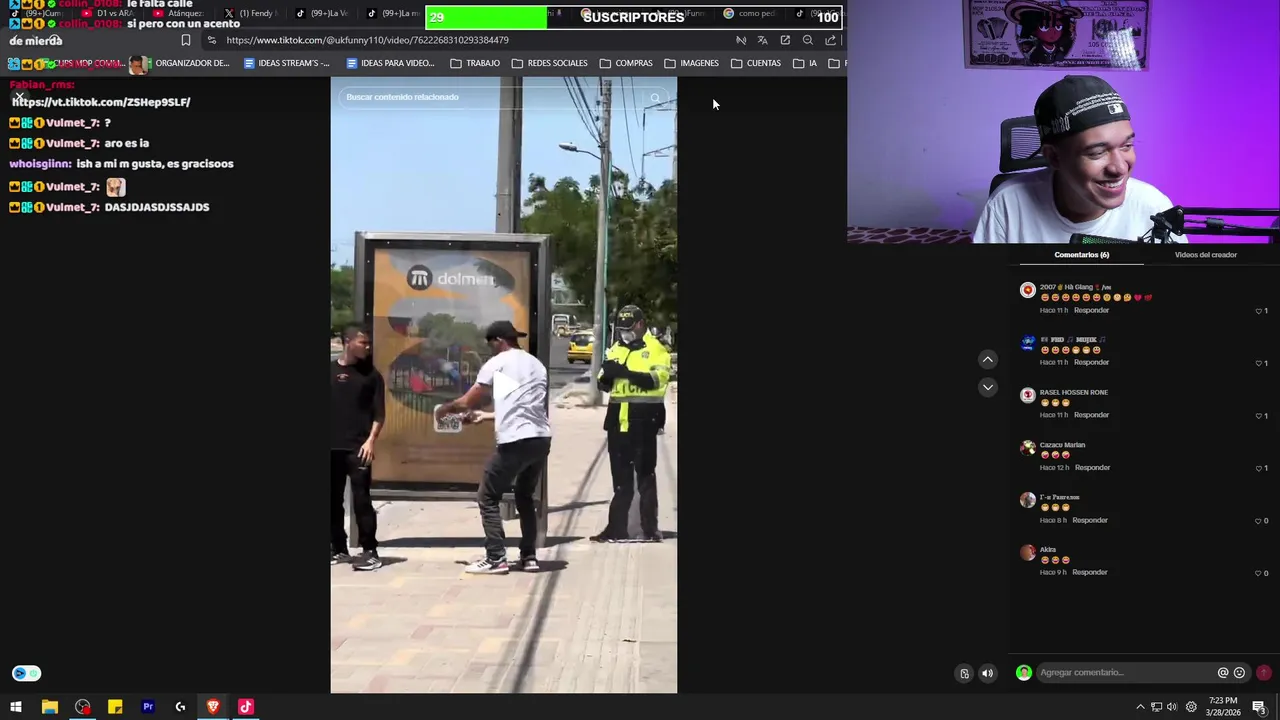Open Cazacu Marian's profile avatar
1280x720 pixels.
click(x=1027, y=448)
